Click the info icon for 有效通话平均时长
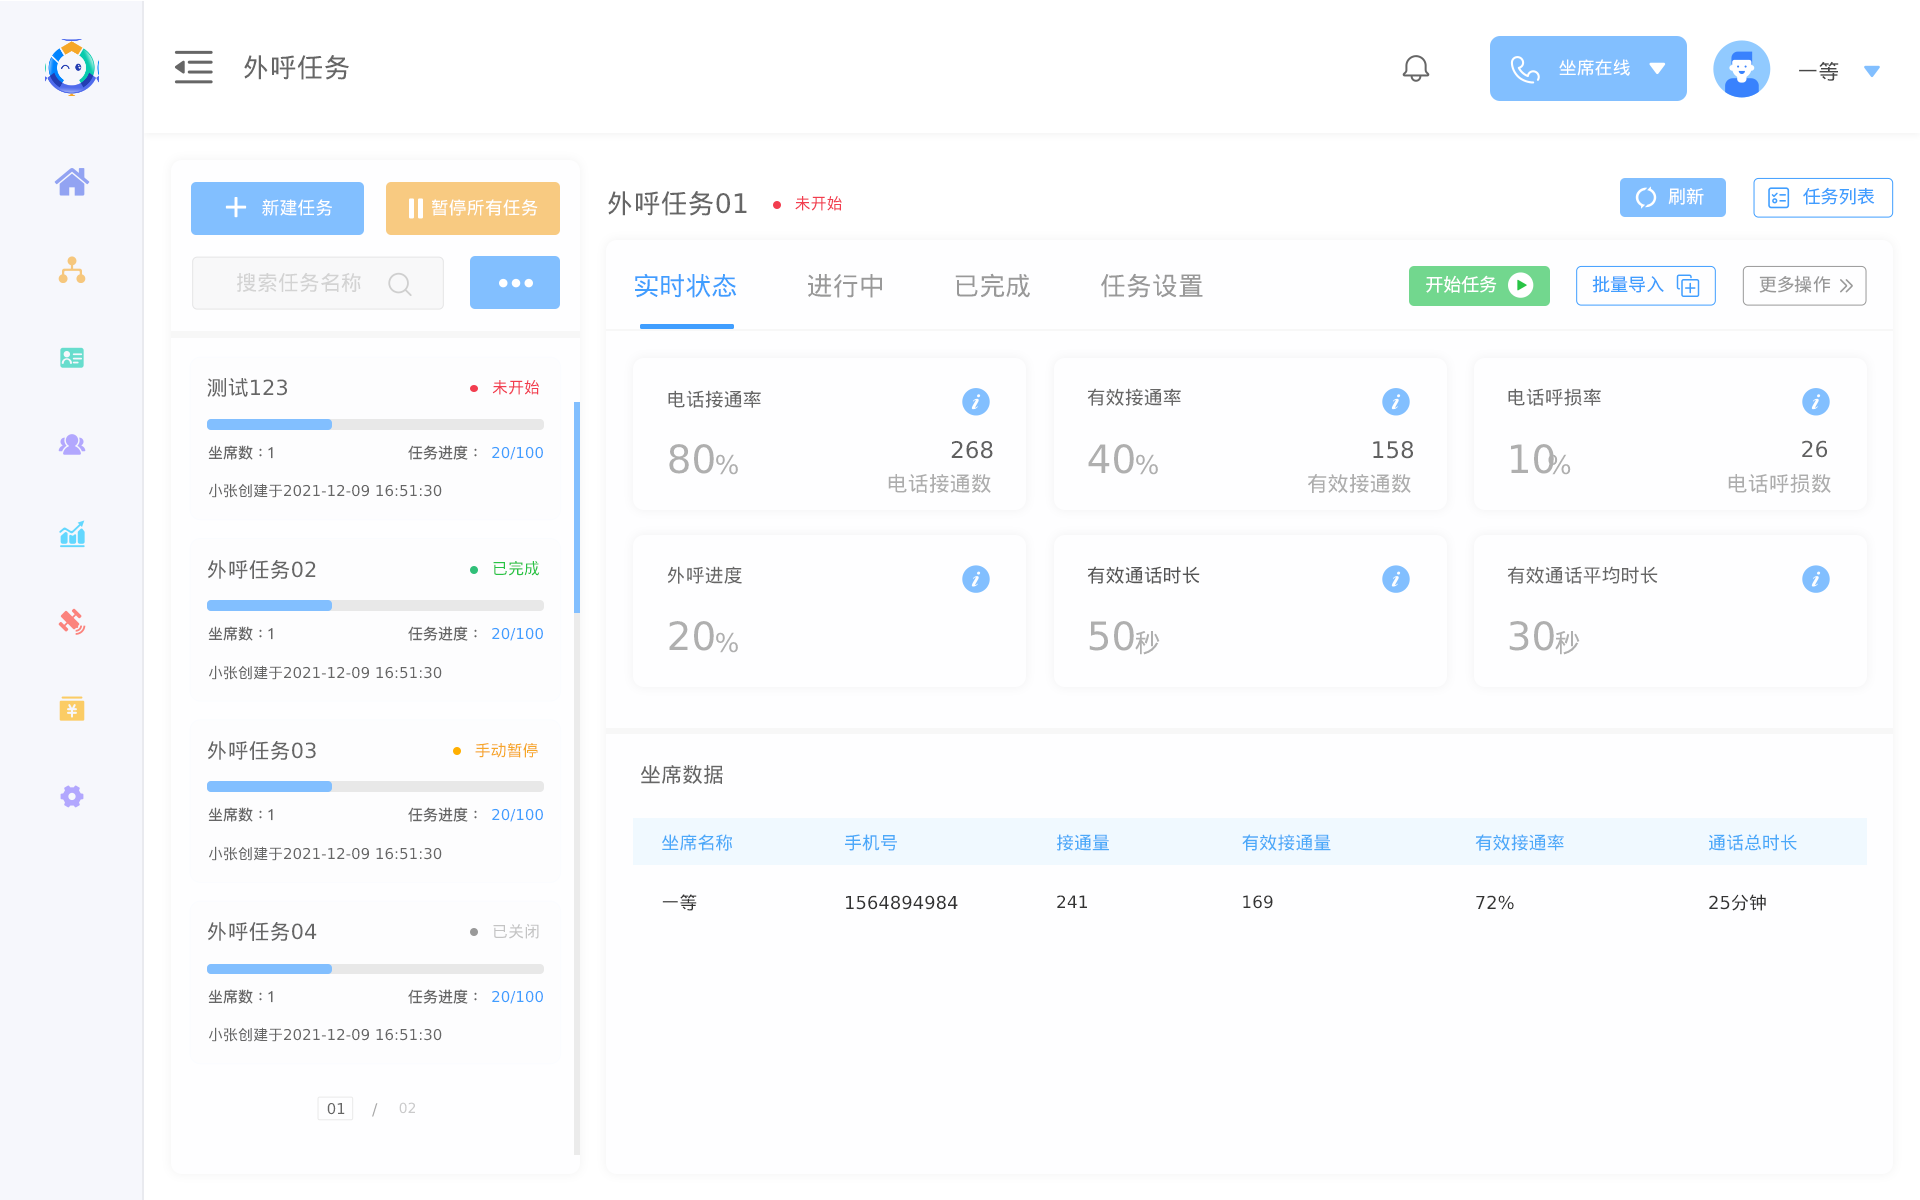Viewport: 1920px width, 1200px height. point(1816,579)
